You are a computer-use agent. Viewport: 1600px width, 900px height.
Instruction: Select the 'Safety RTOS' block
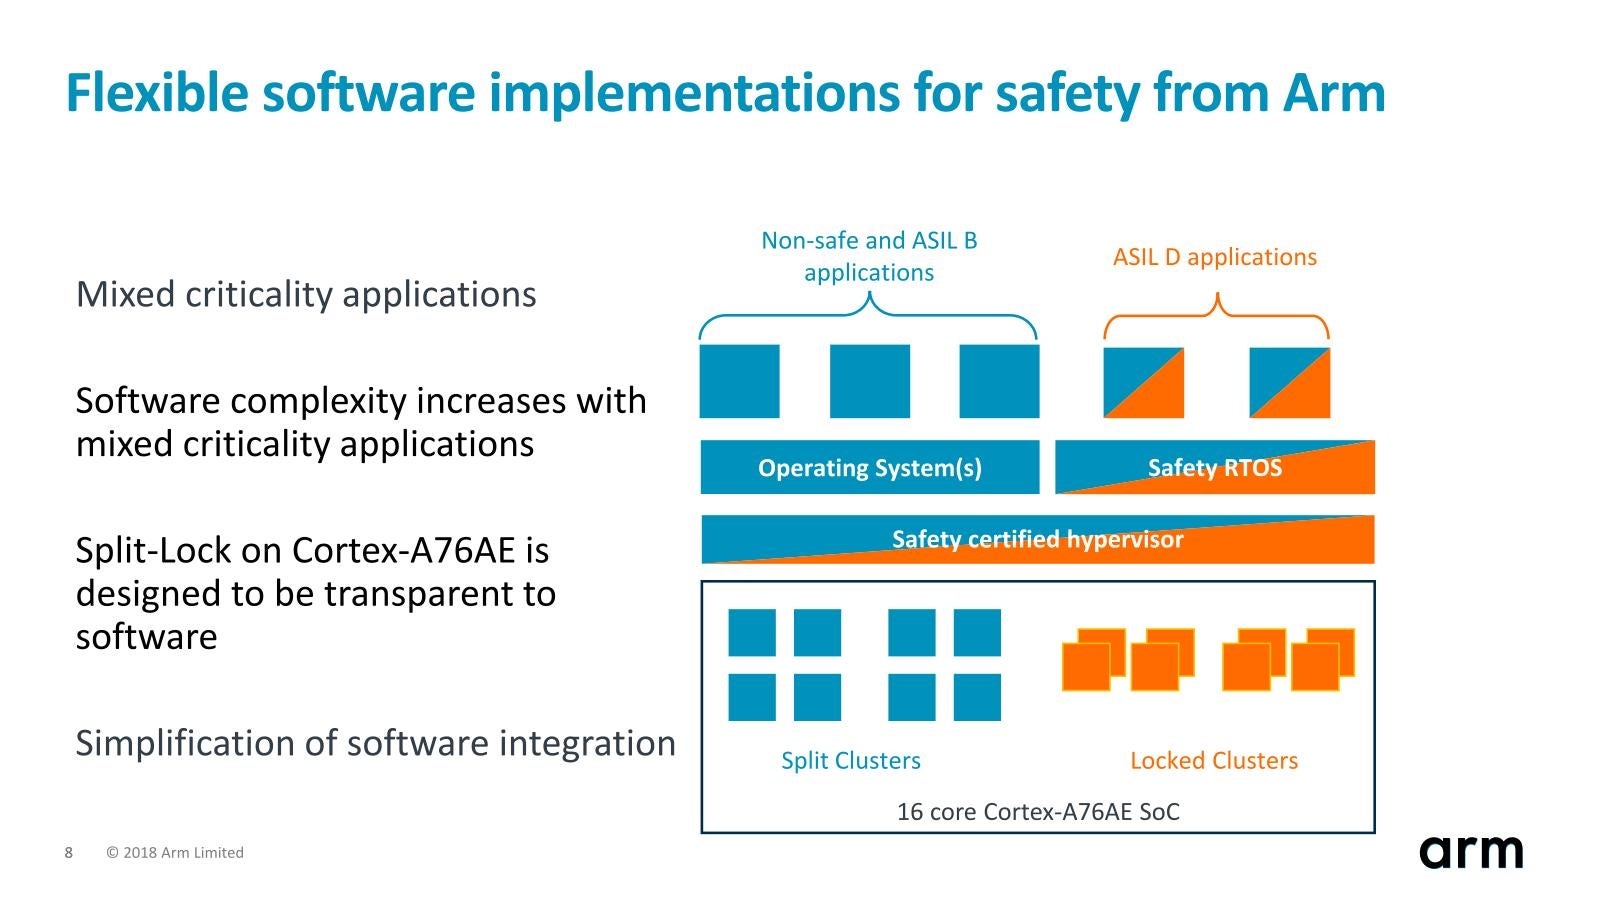point(1215,467)
